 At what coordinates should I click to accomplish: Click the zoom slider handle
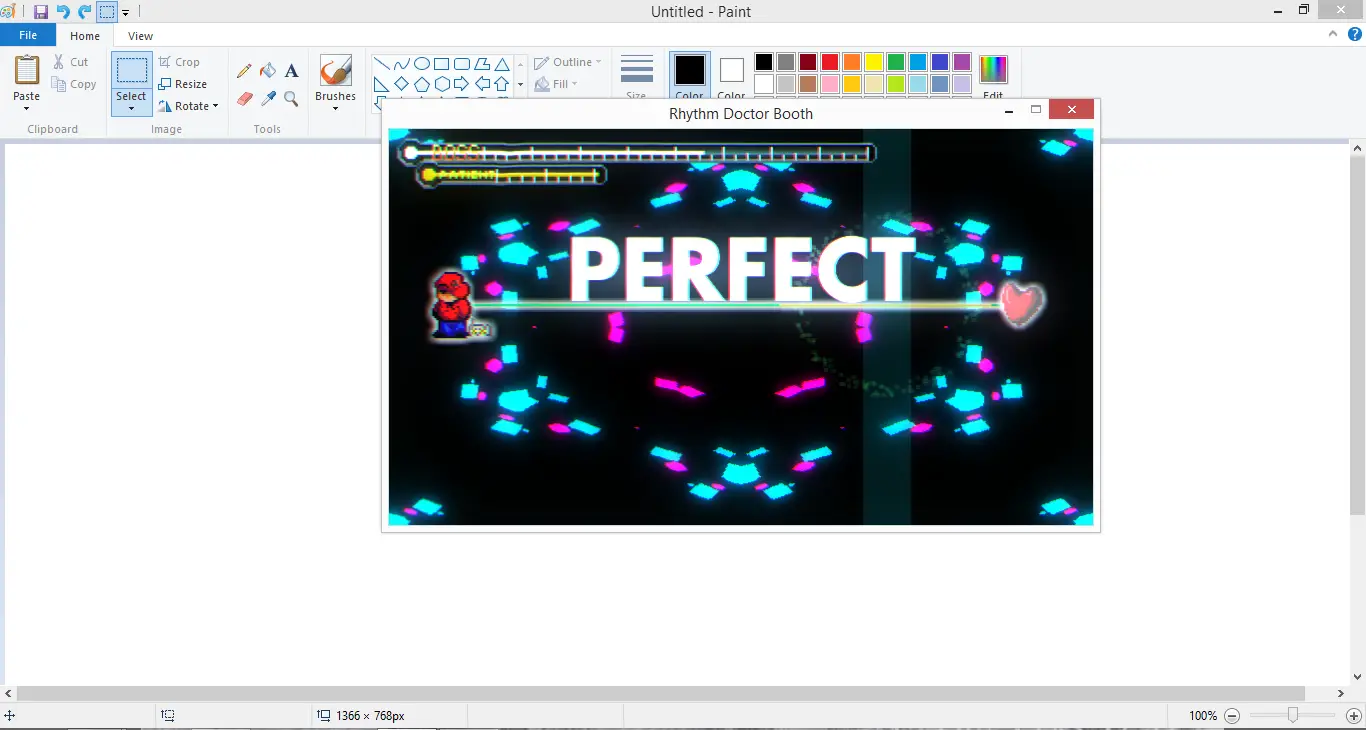click(1293, 715)
